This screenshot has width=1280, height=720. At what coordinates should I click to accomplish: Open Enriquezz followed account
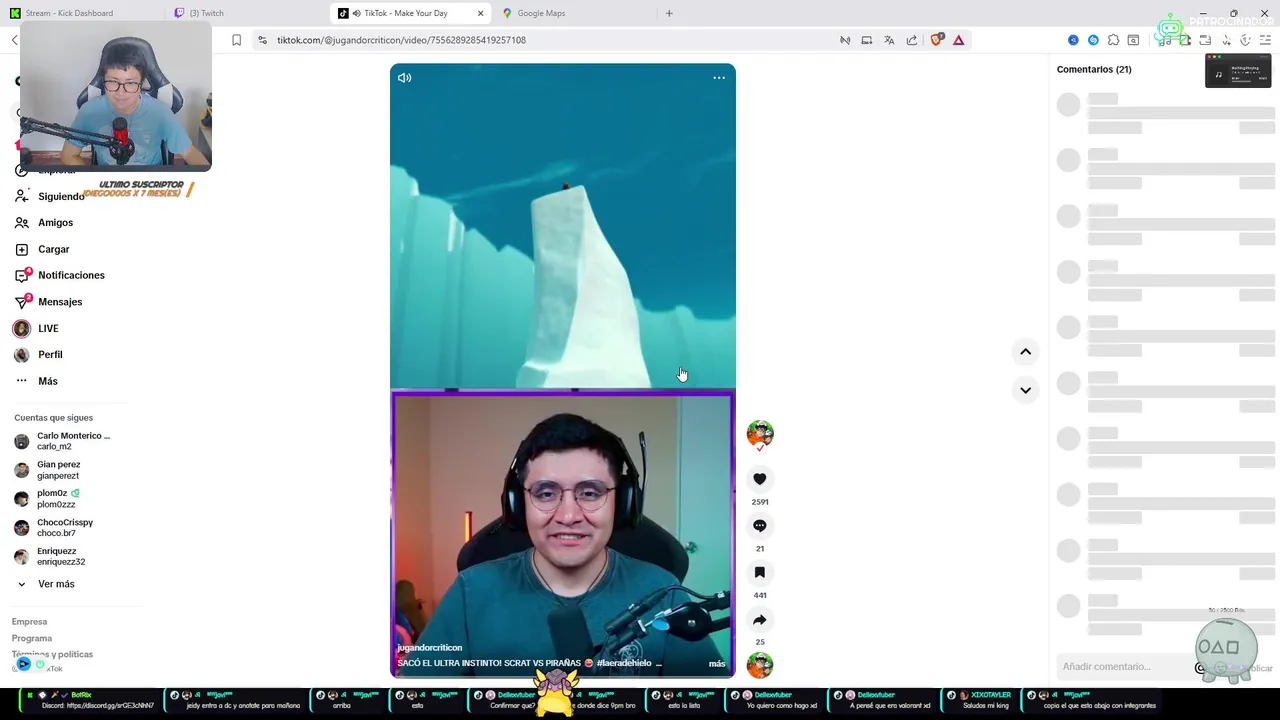click(50, 556)
